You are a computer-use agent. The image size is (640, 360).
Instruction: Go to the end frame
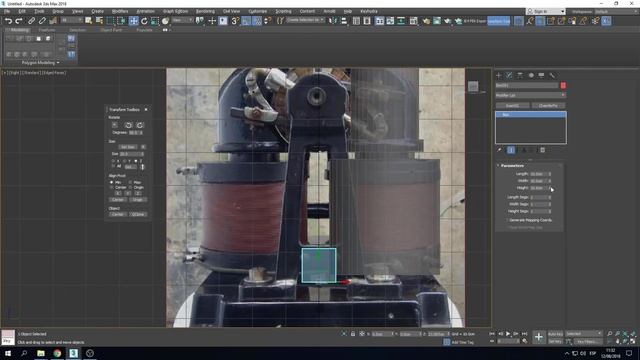(x=524, y=334)
